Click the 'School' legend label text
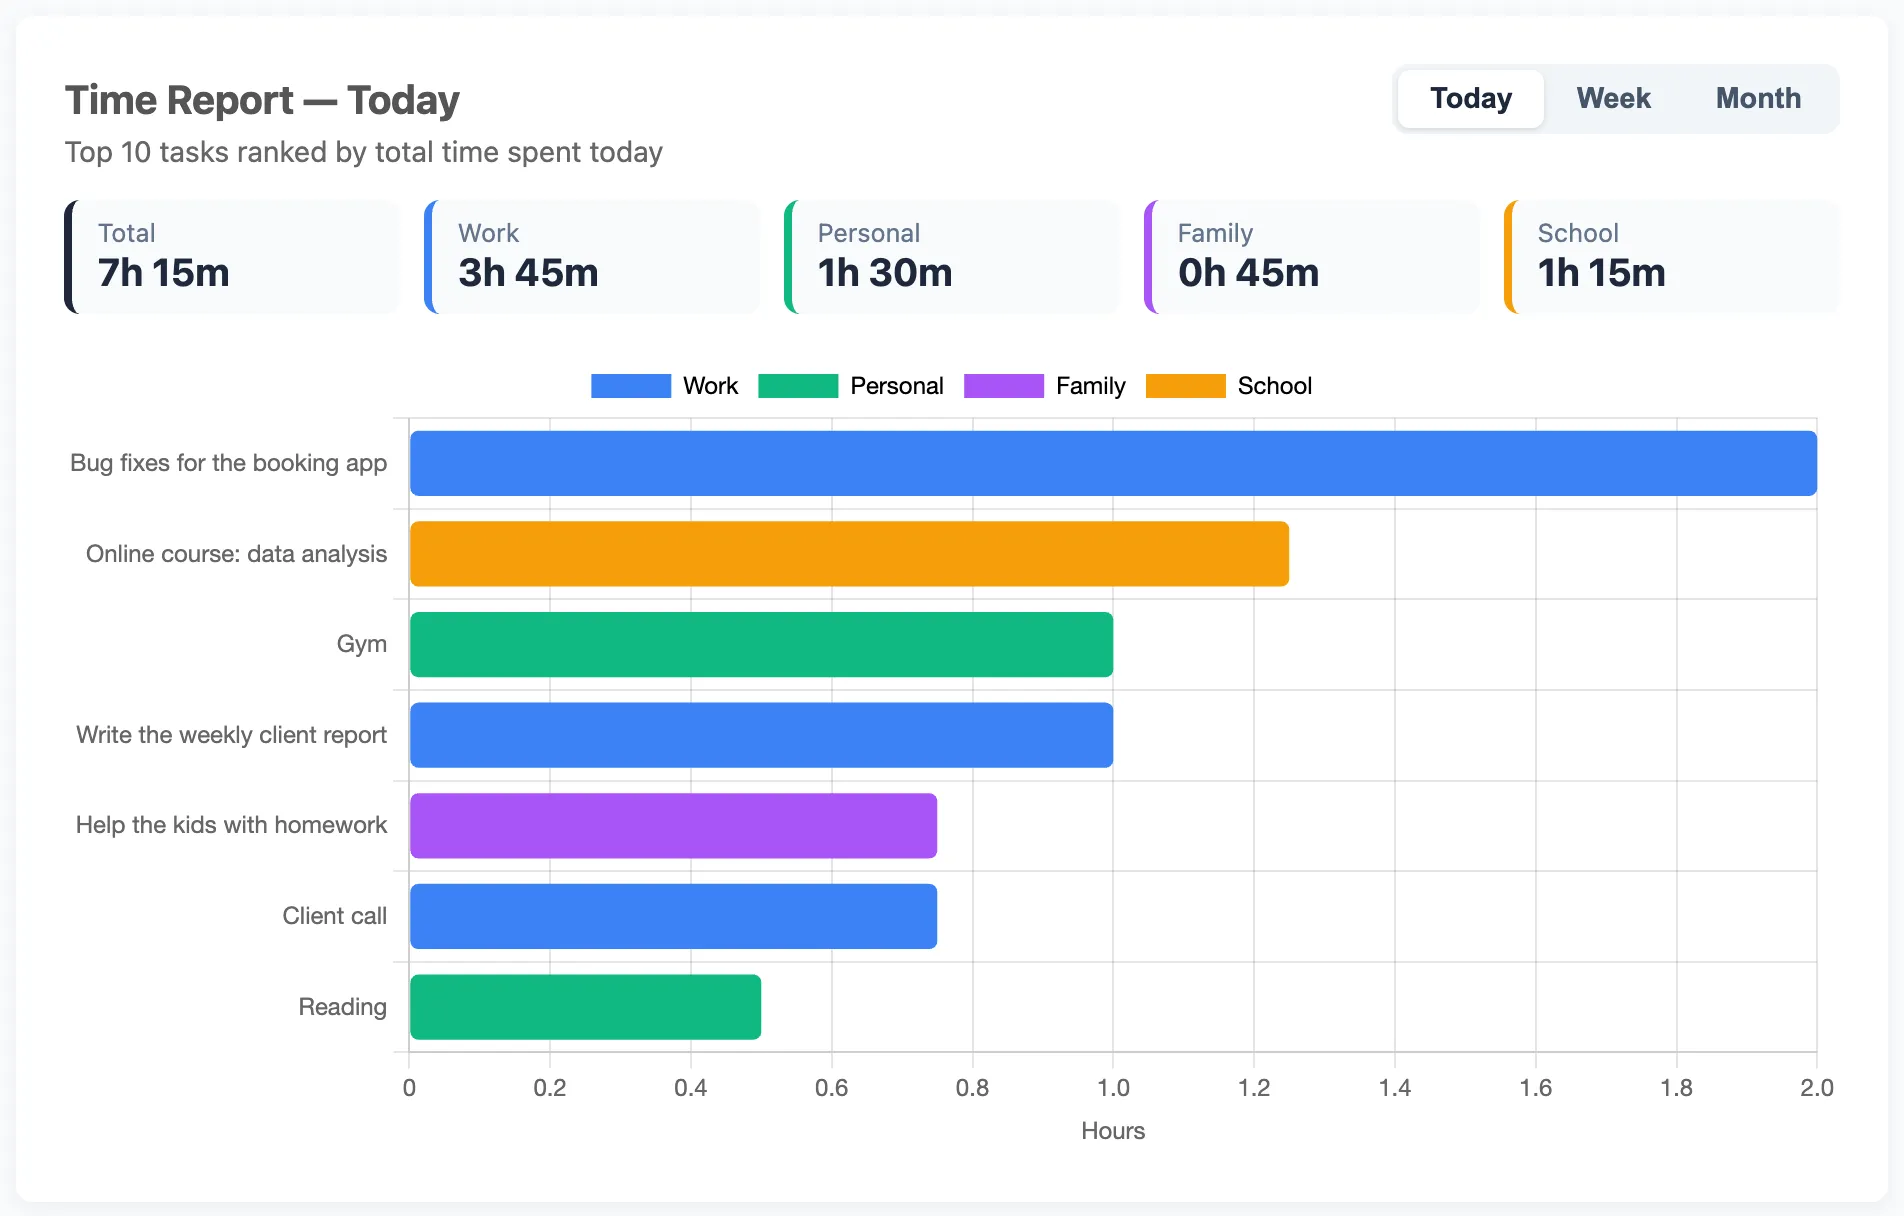 click(x=1274, y=386)
